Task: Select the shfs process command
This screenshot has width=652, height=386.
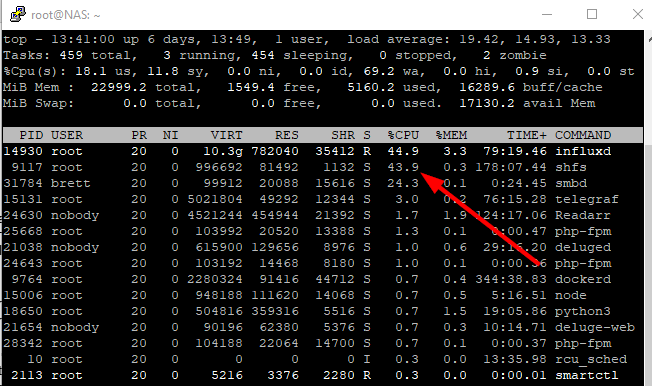Action: (x=571, y=167)
